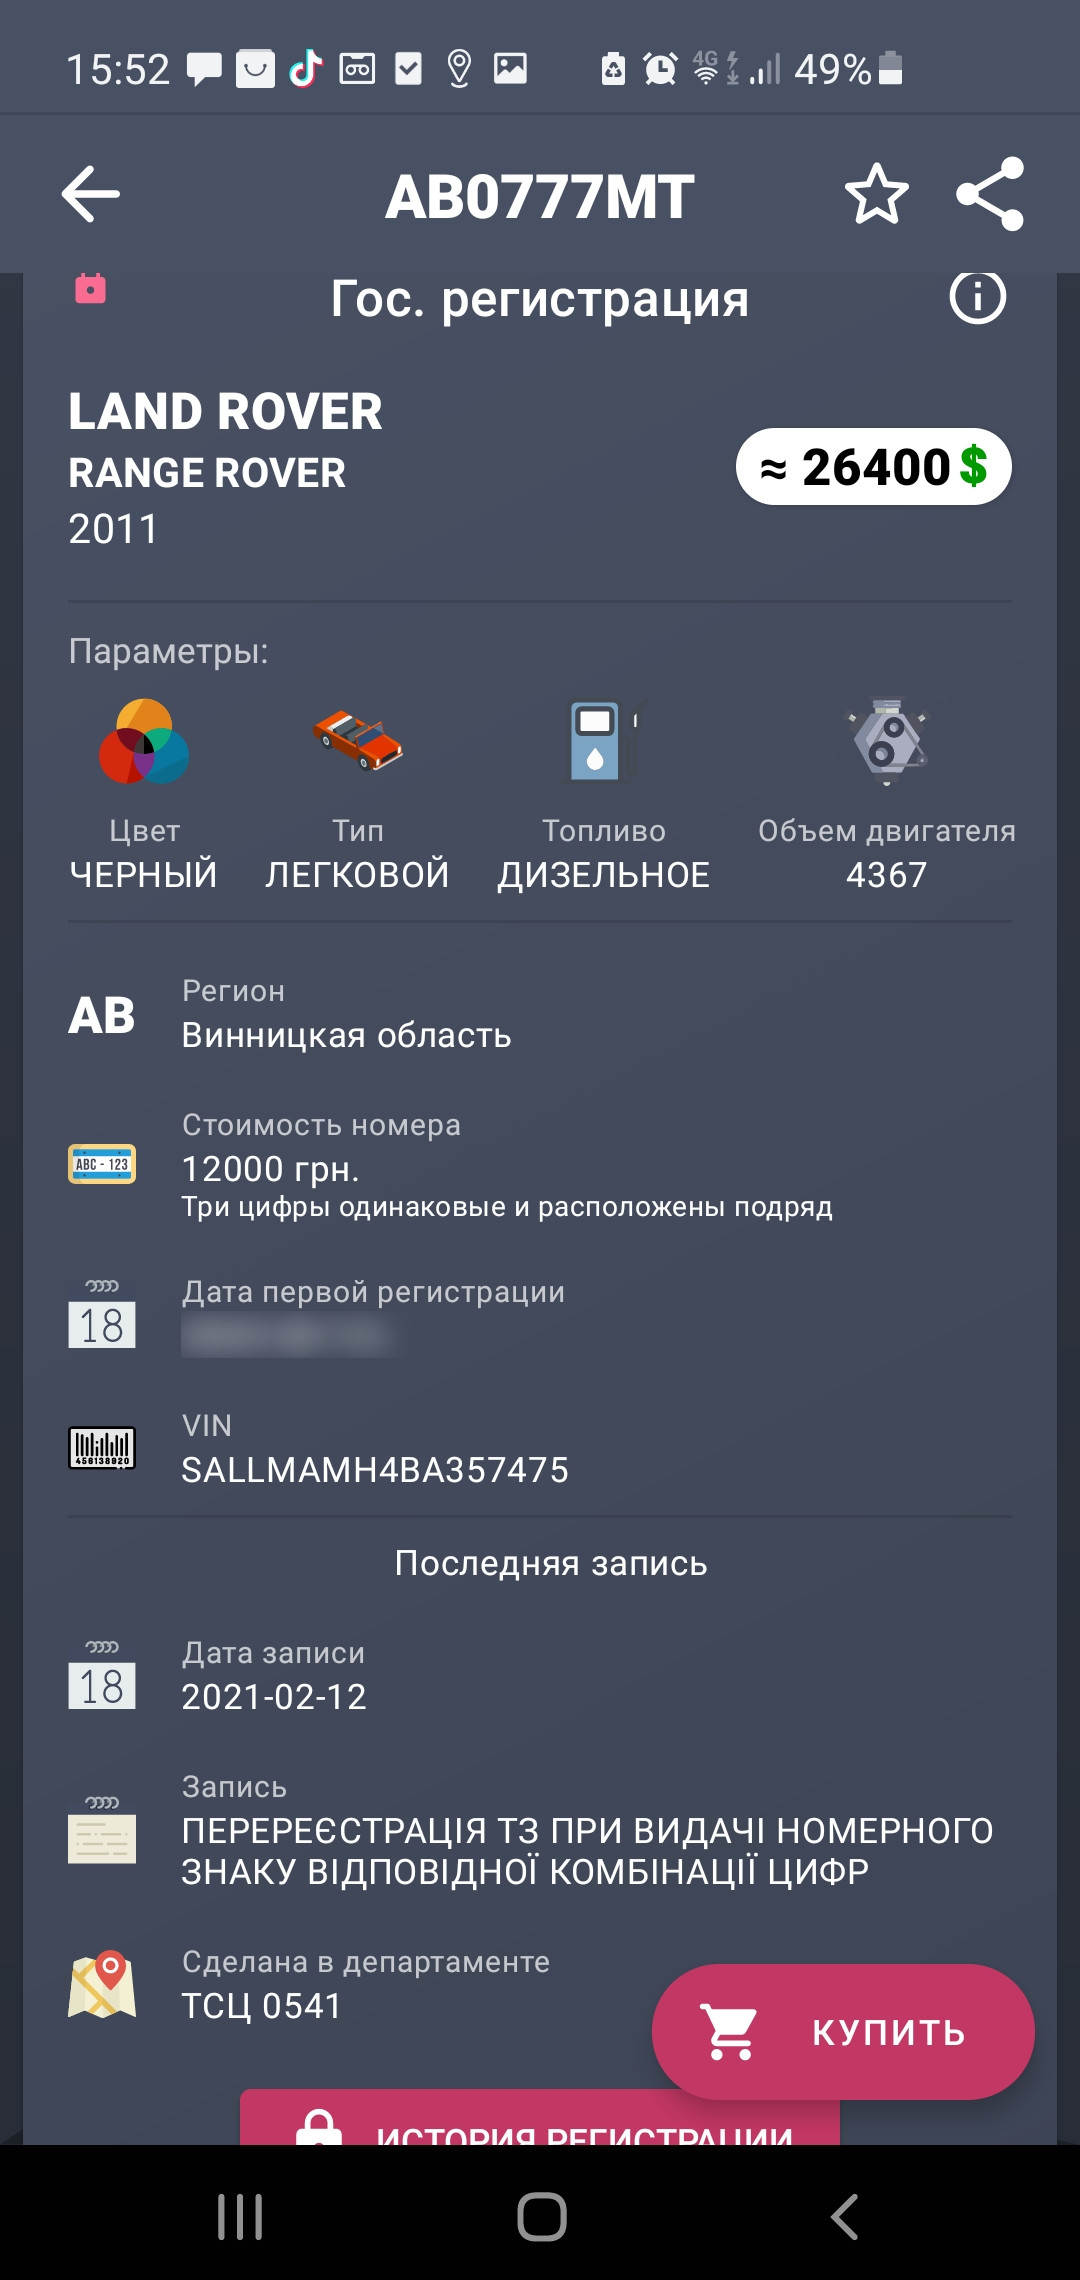Tap the license plate cost icon
Image resolution: width=1080 pixels, height=2280 pixels.
pos(102,1164)
